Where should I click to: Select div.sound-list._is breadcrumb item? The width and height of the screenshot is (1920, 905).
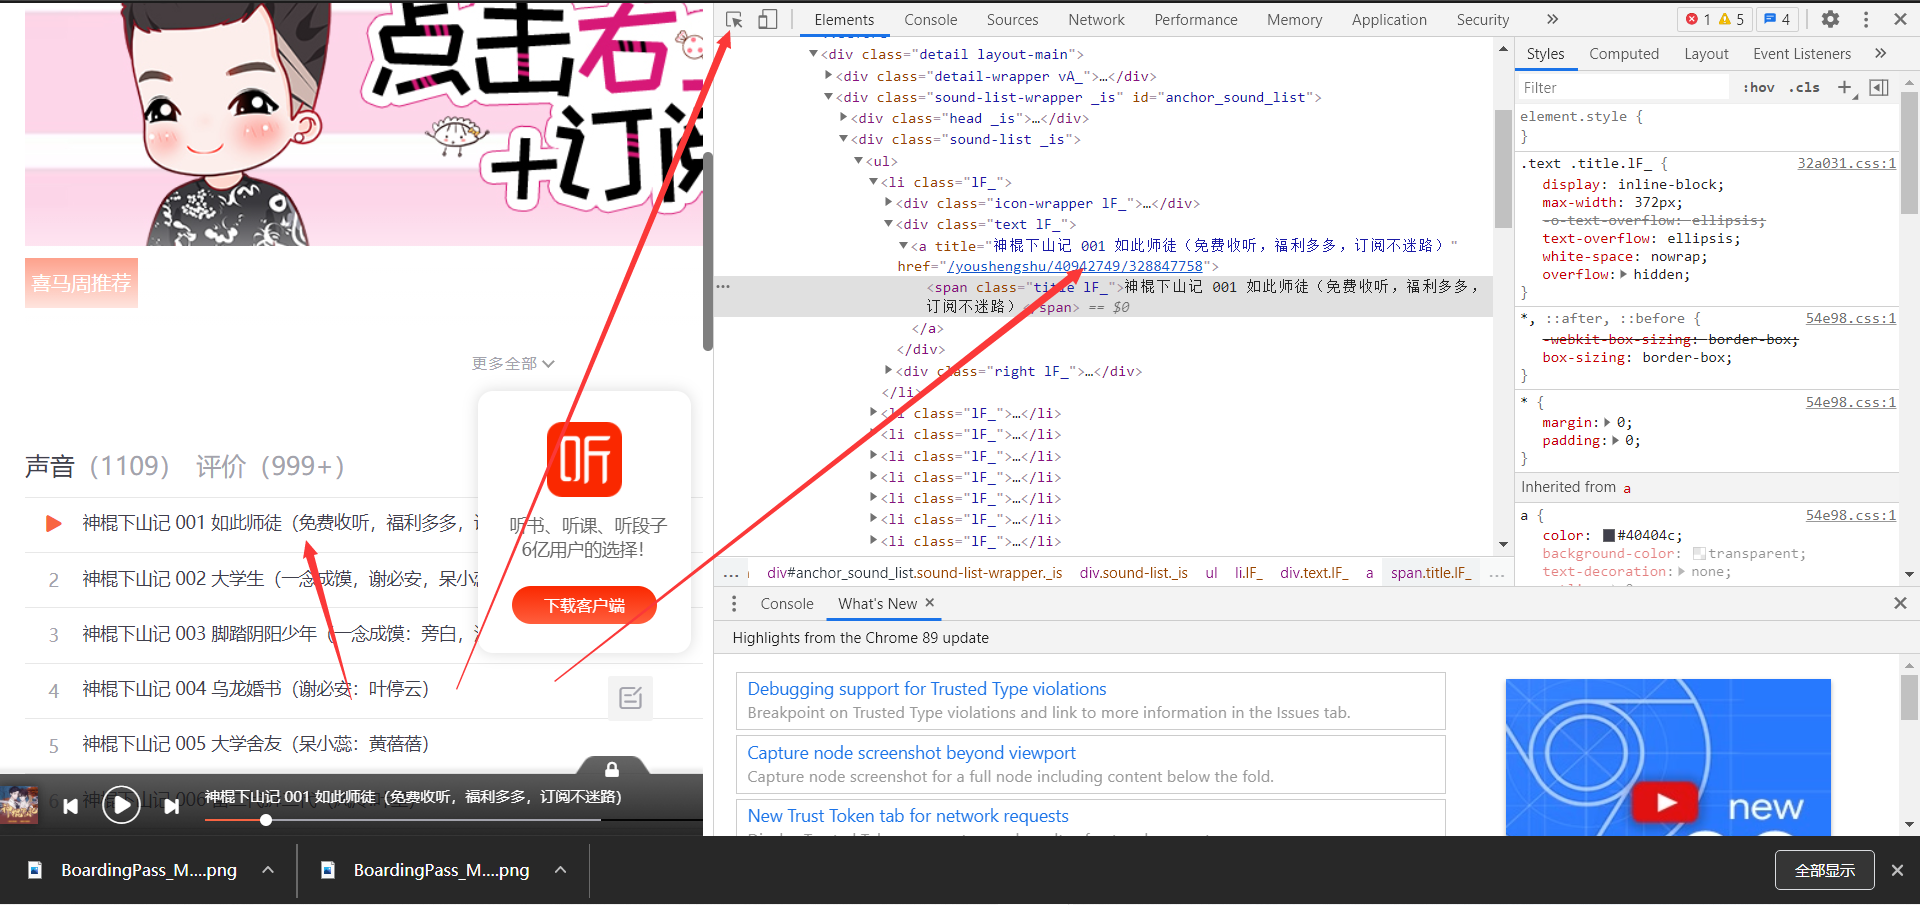1133,573
